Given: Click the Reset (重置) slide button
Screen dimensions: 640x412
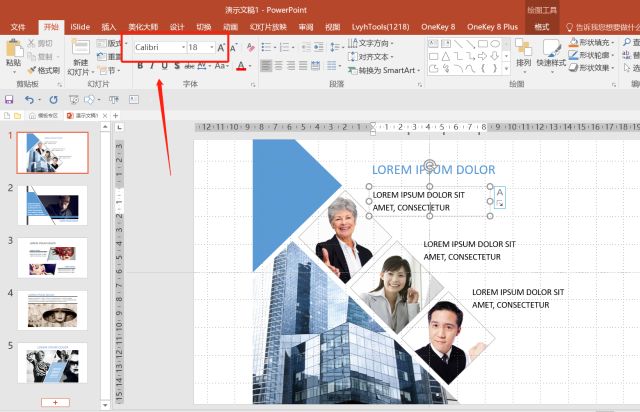Looking at the screenshot, I should click(109, 57).
